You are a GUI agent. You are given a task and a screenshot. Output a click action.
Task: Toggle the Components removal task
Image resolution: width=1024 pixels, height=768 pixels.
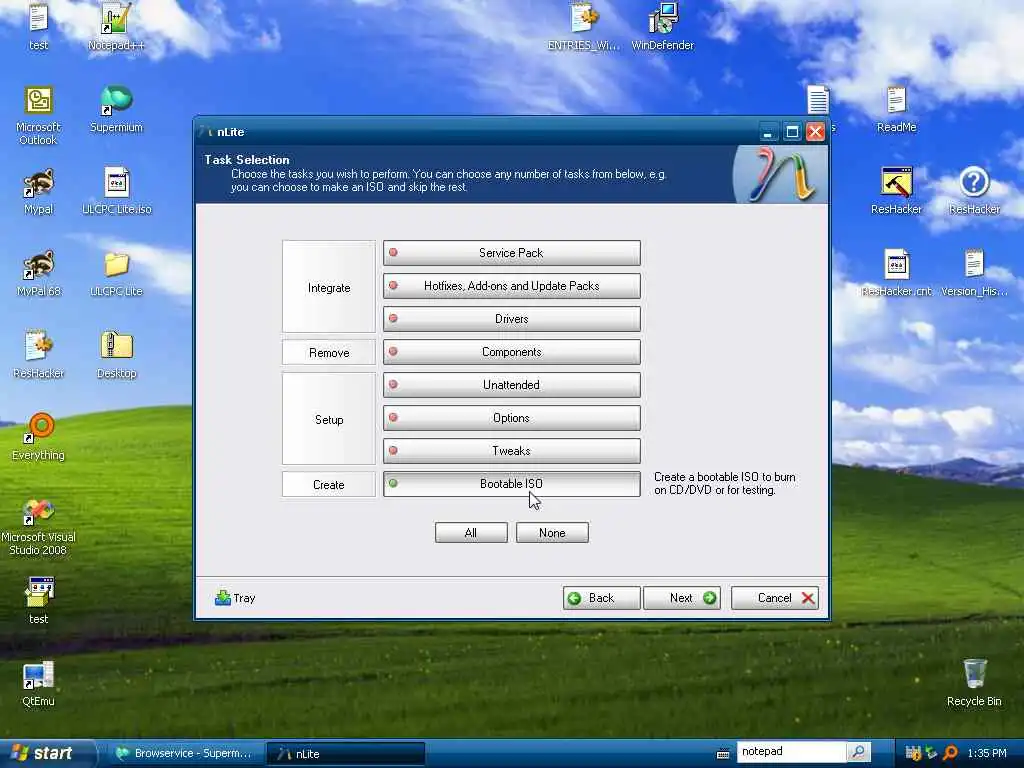point(511,352)
